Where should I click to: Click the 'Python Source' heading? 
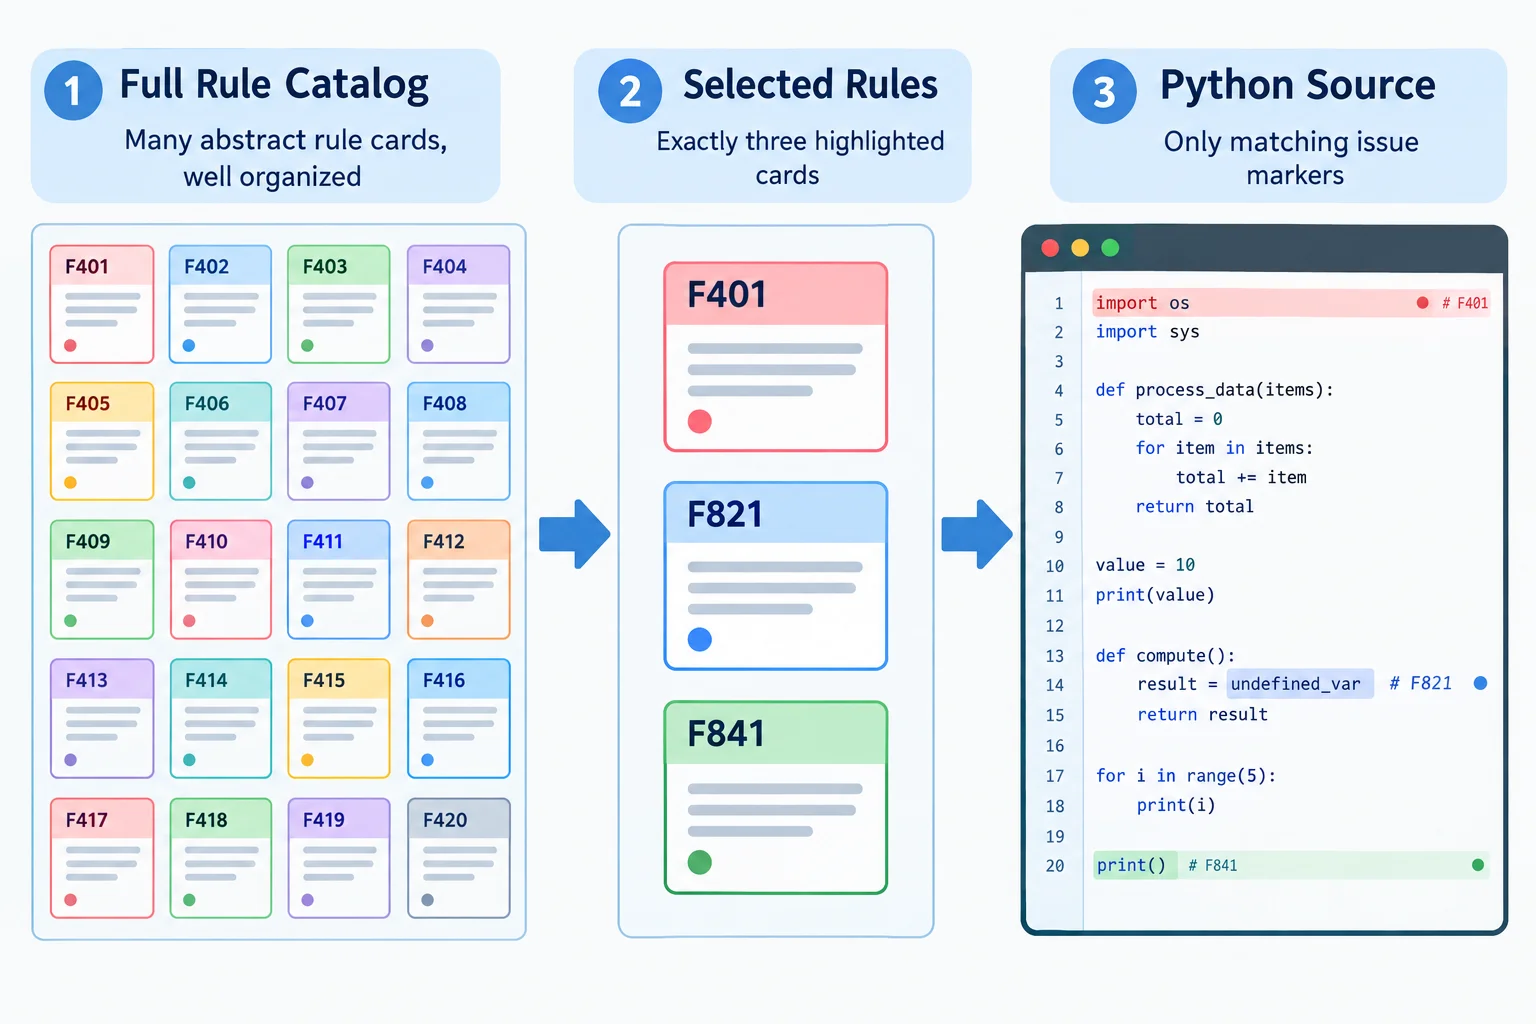tap(1298, 86)
